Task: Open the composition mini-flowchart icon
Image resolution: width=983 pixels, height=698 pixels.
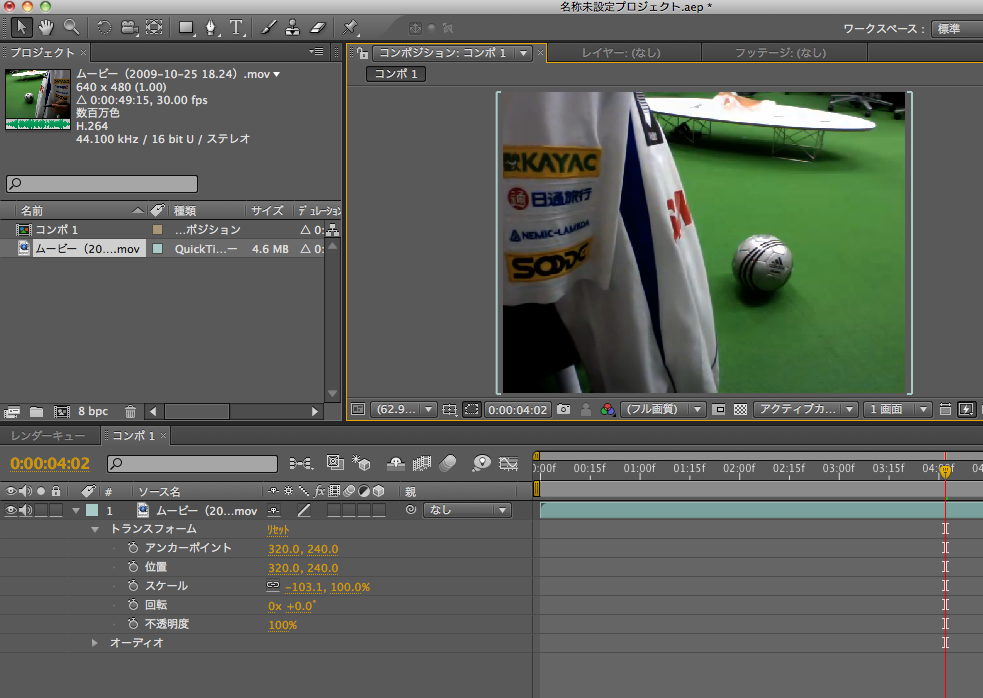Action: click(x=301, y=463)
